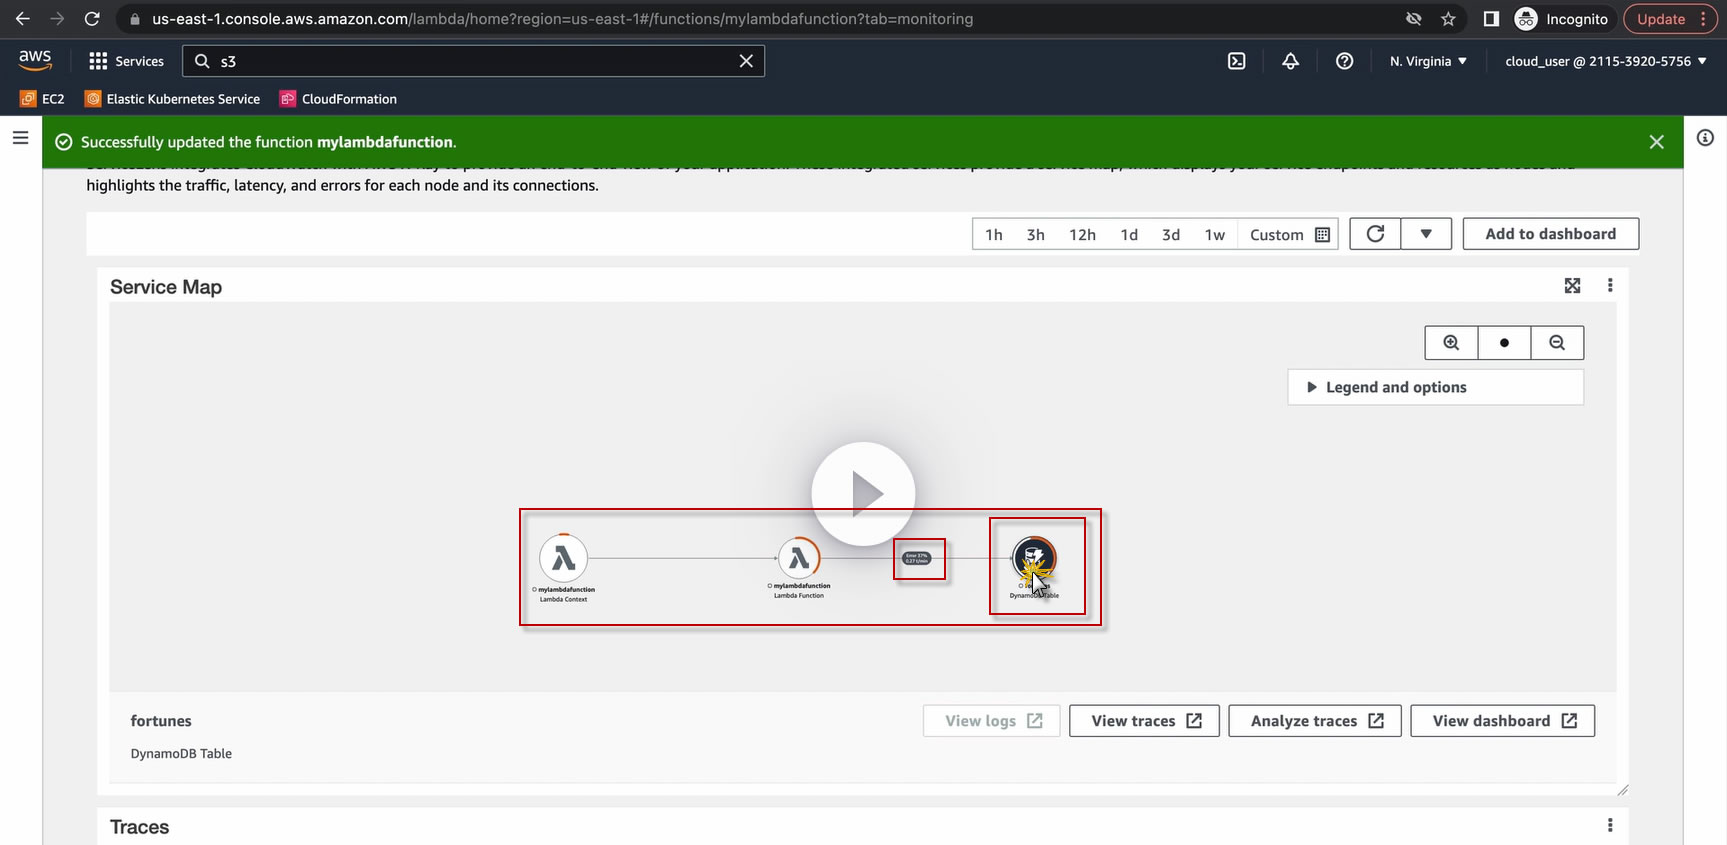Click the View dashboard button

click(1503, 721)
